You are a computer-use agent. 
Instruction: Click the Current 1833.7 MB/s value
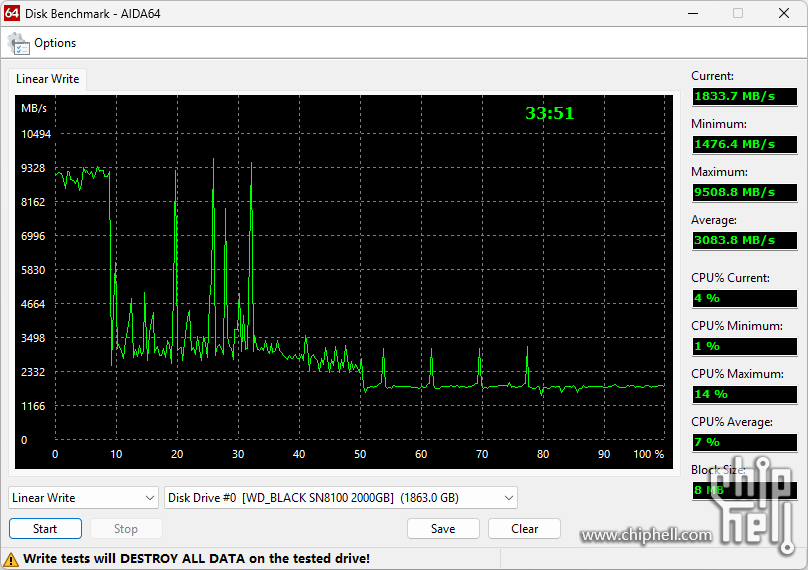point(745,96)
